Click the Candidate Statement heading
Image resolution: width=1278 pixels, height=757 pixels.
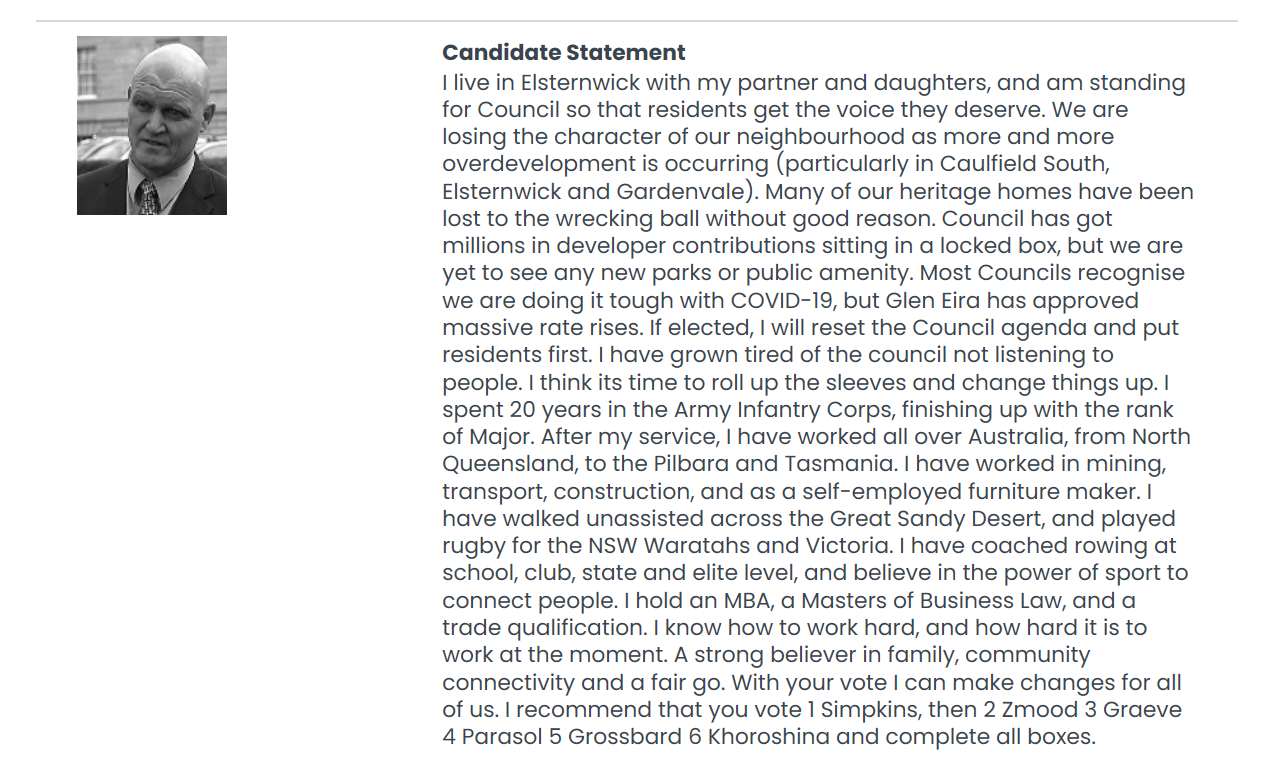[x=564, y=53]
